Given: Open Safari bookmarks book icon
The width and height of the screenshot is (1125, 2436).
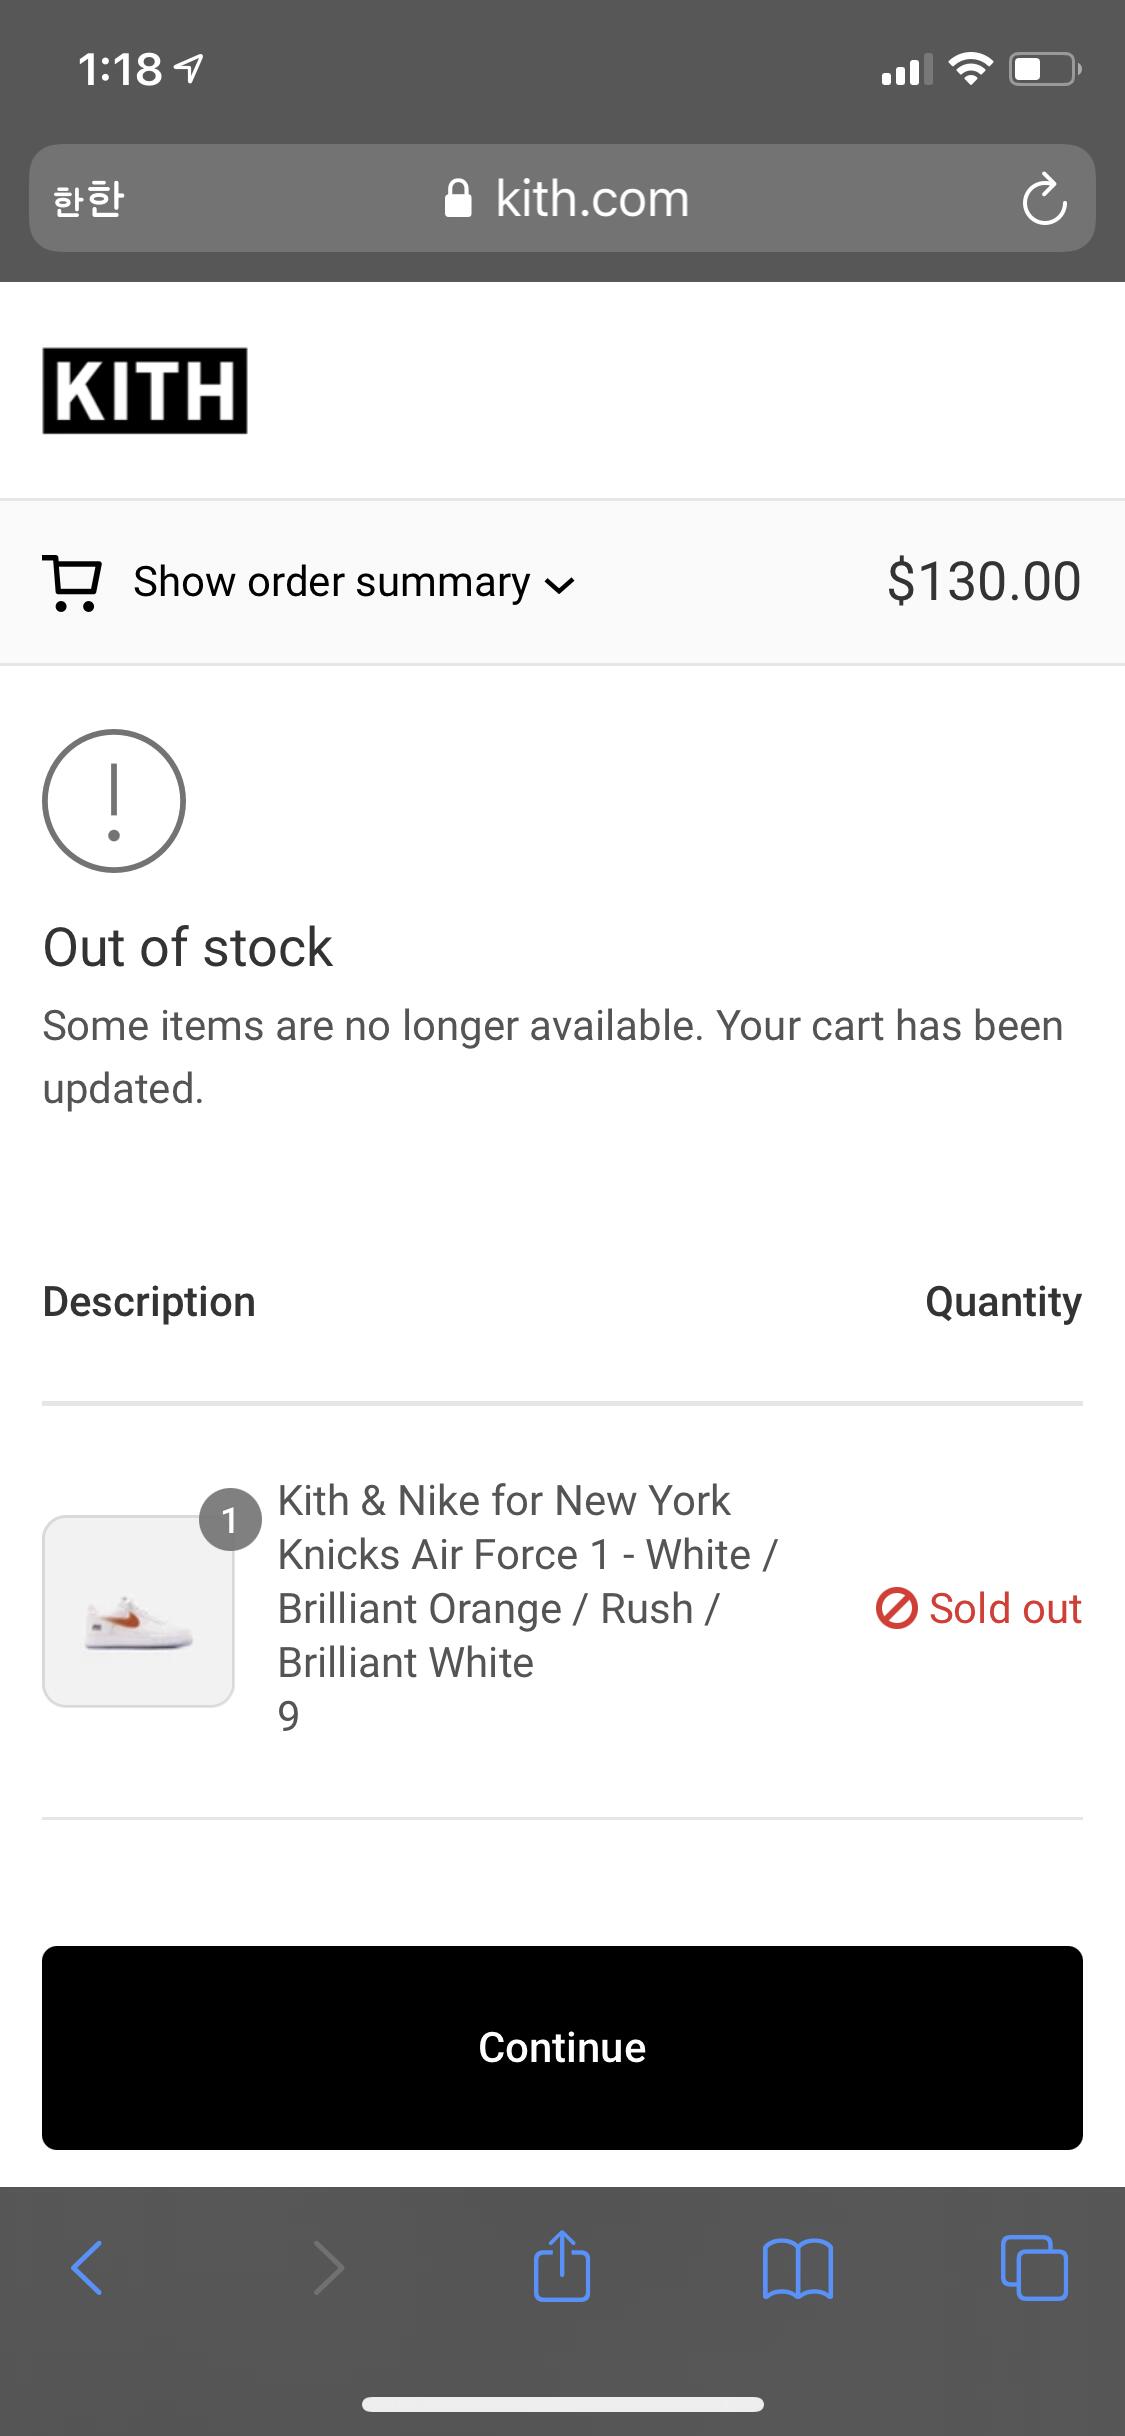Looking at the screenshot, I should click(797, 2267).
